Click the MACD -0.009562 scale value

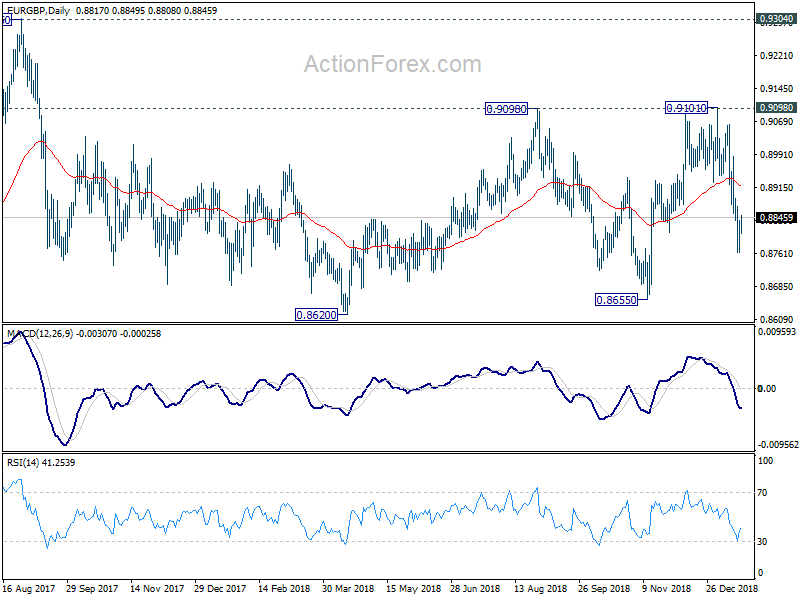[778, 445]
